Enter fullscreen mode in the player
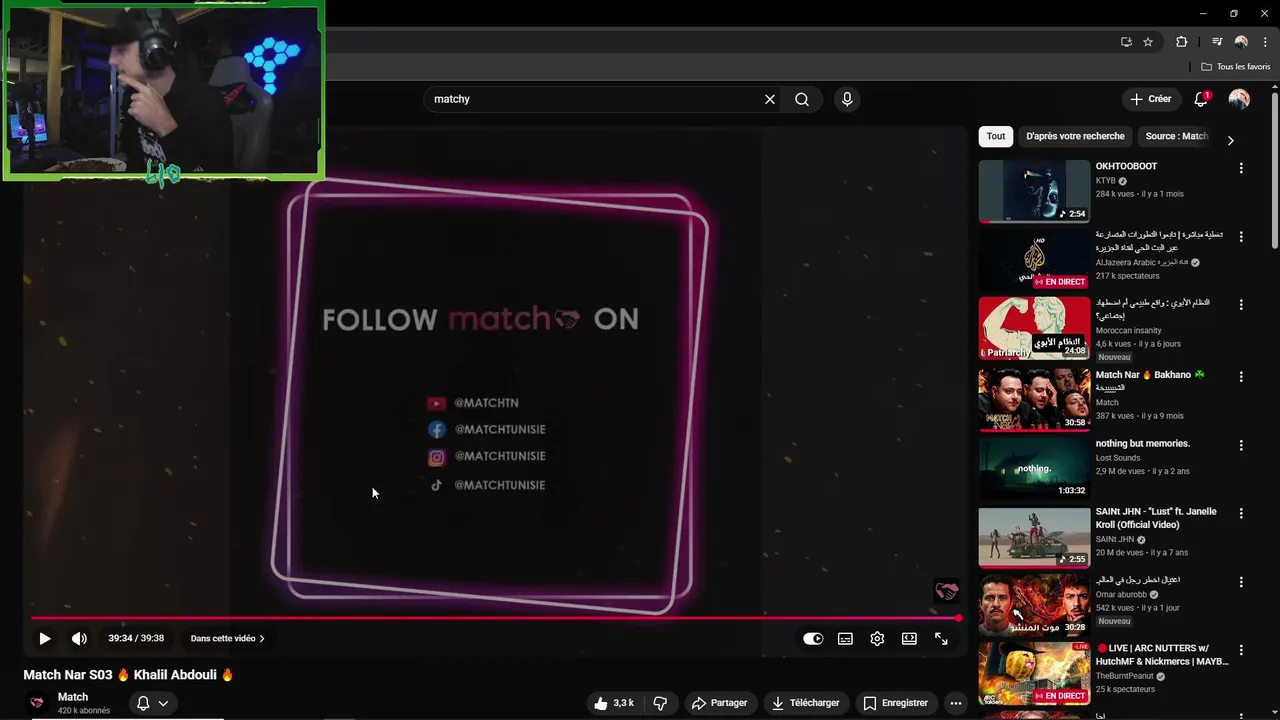The height and width of the screenshot is (720, 1280). (x=941, y=639)
